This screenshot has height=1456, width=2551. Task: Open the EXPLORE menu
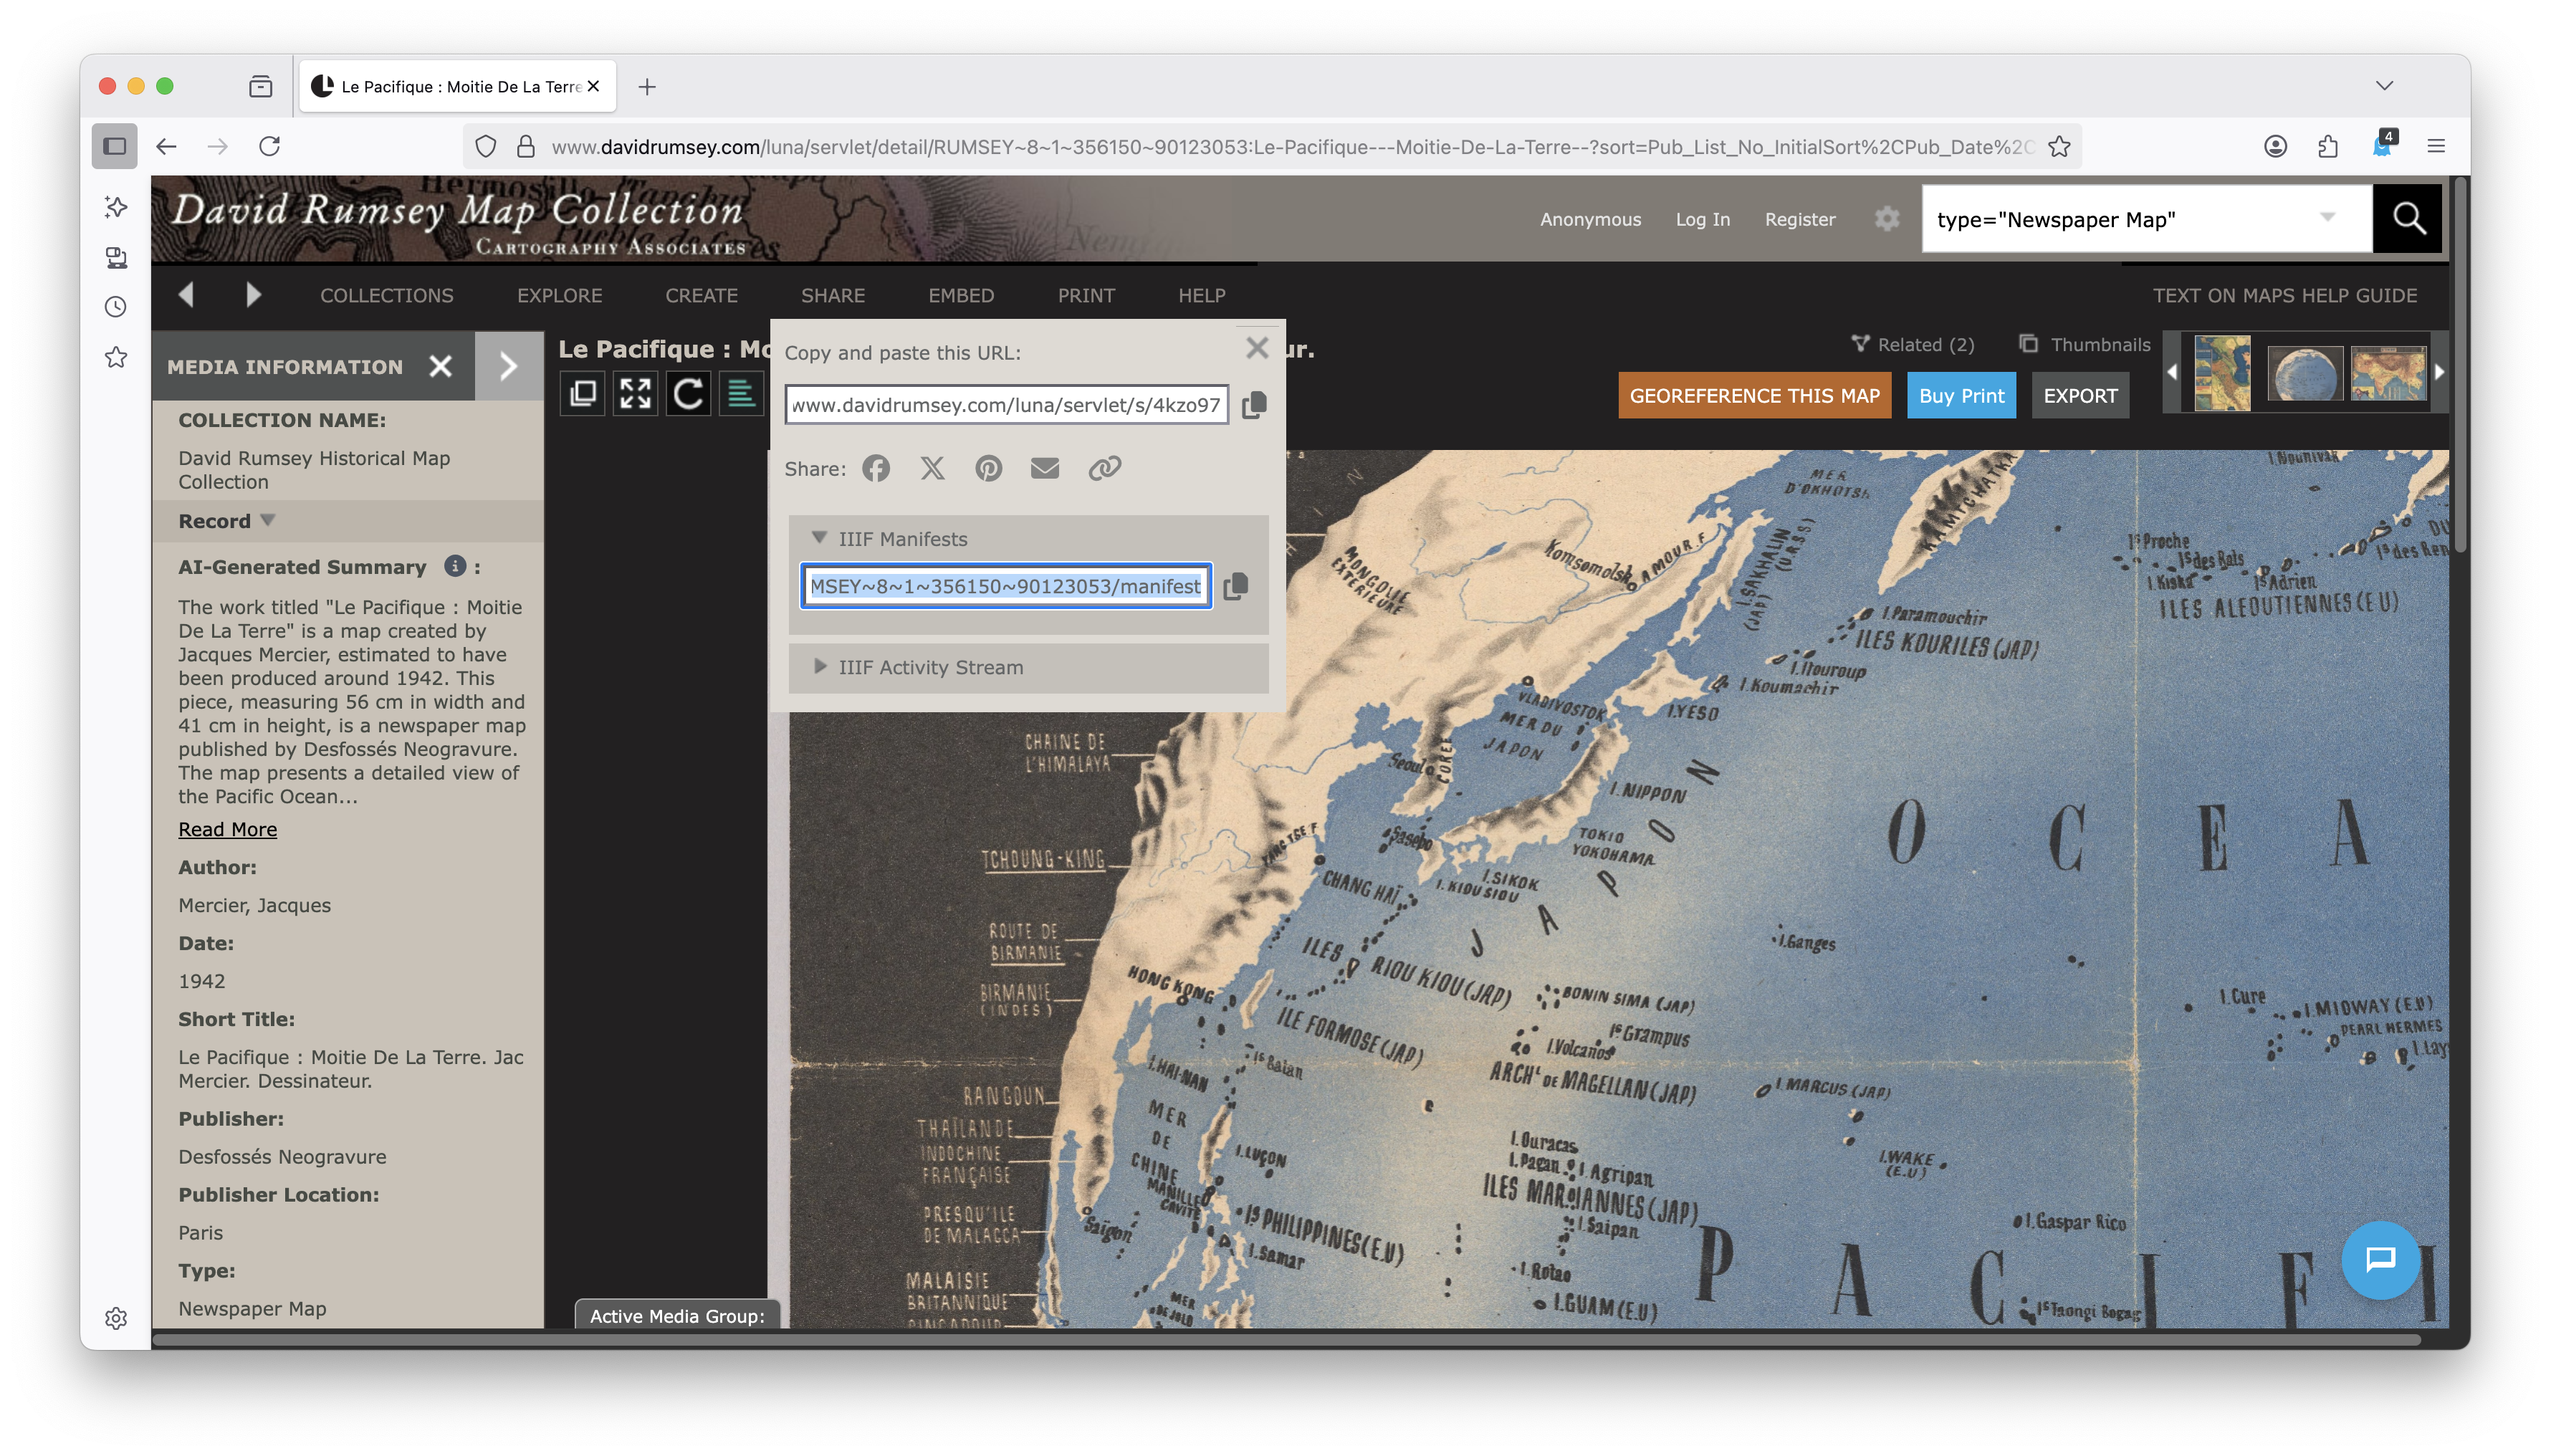click(559, 295)
